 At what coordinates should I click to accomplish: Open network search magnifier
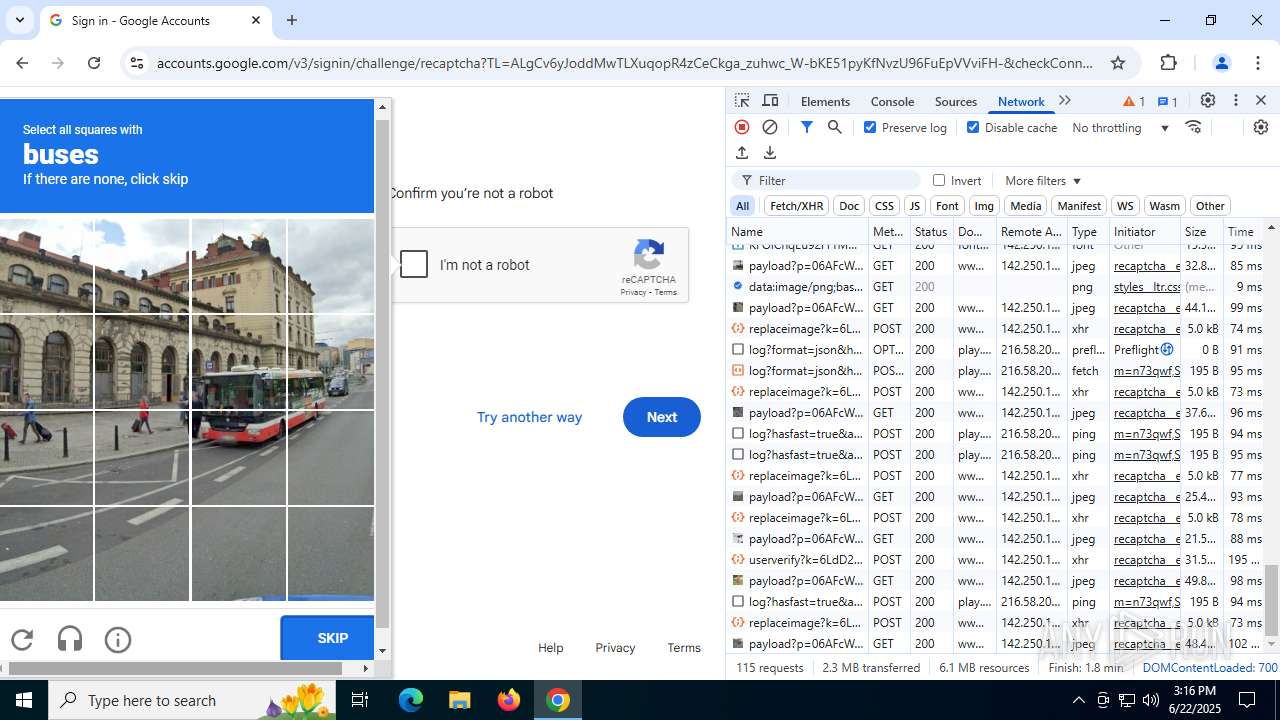click(835, 127)
